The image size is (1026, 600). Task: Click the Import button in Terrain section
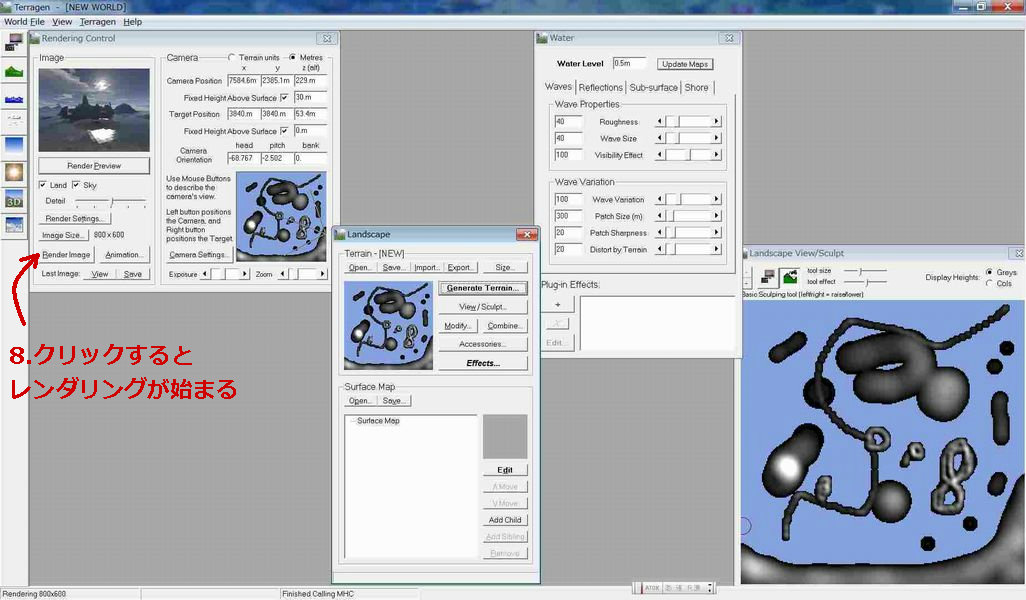pos(427,268)
